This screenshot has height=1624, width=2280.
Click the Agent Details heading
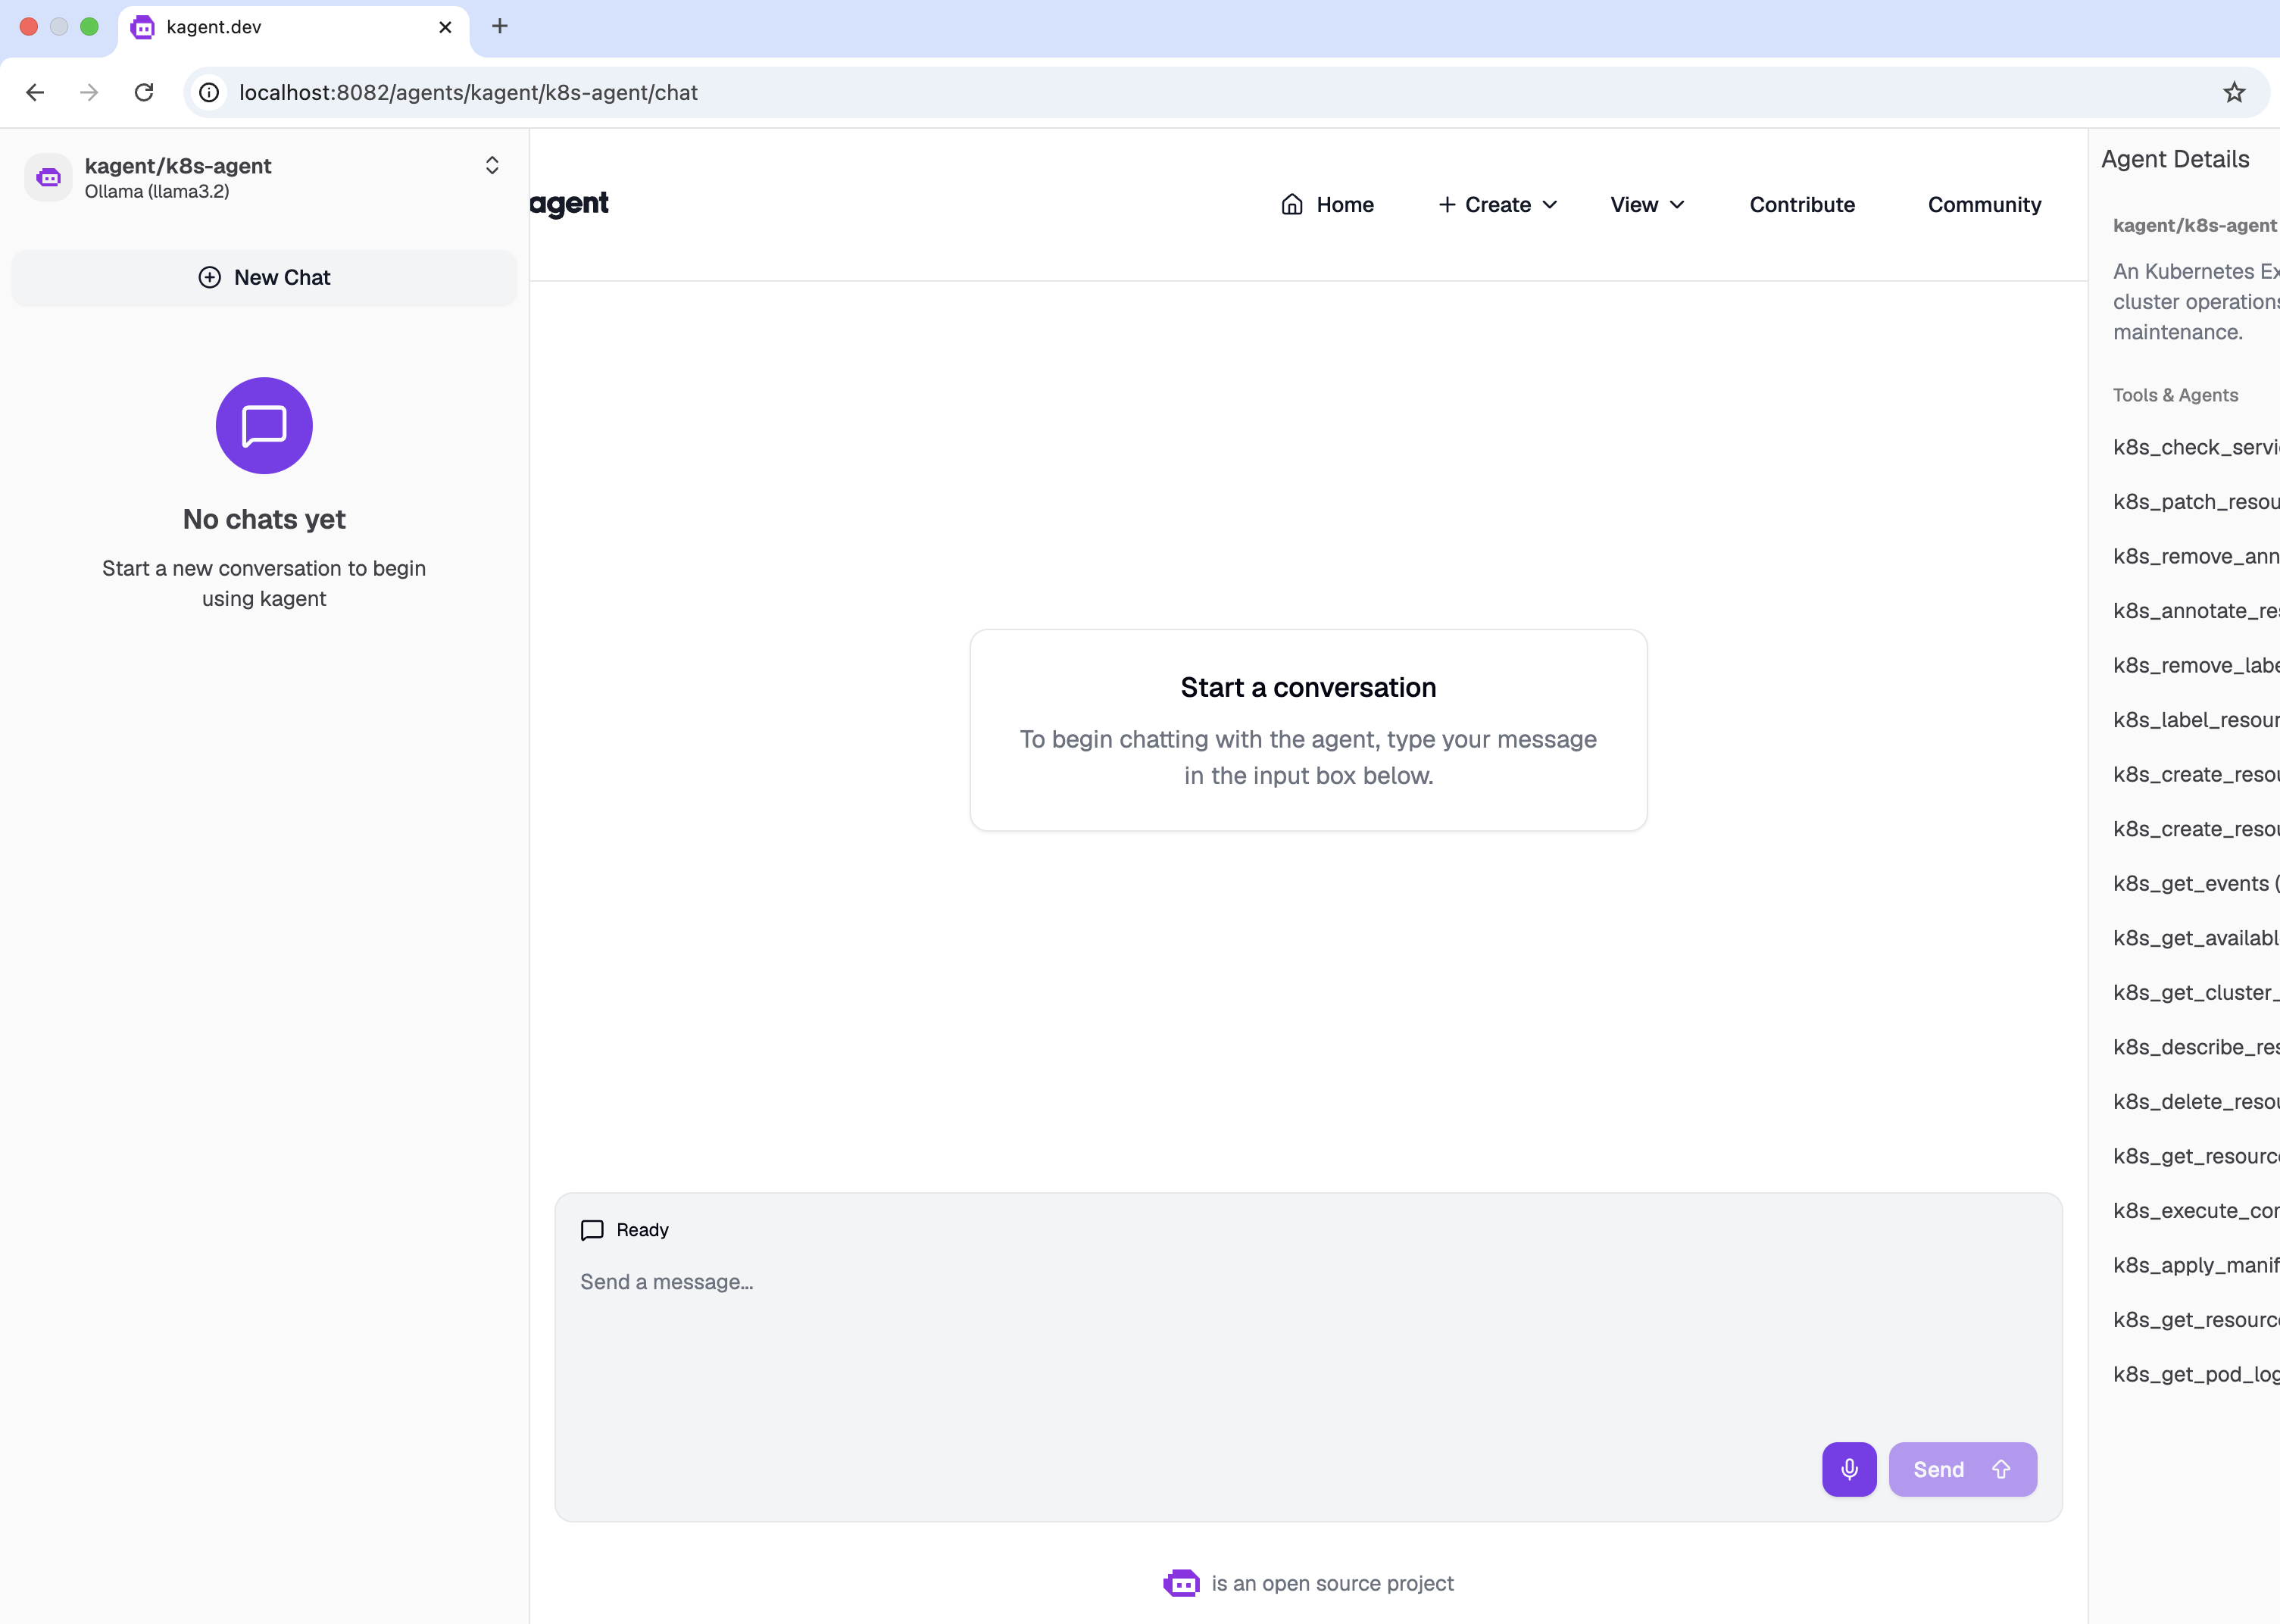pyautogui.click(x=2175, y=159)
